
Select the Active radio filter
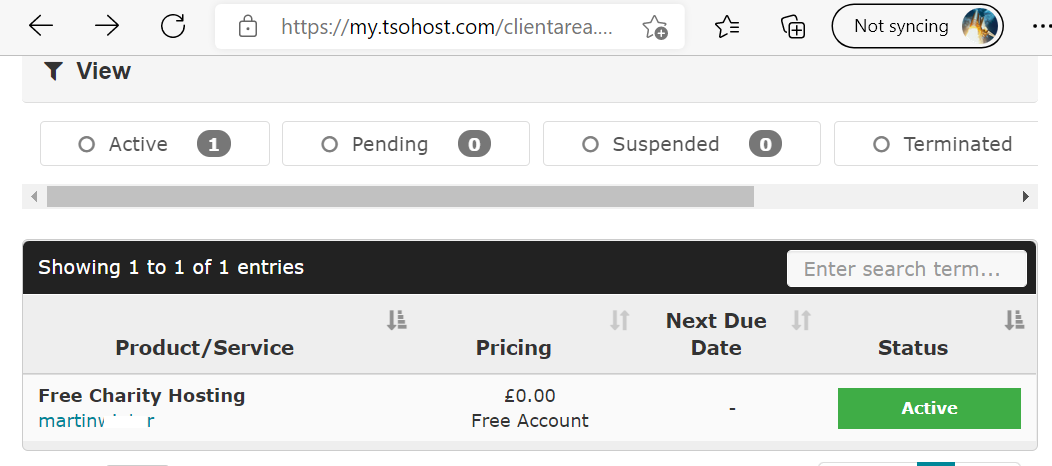pyautogui.click(x=87, y=144)
